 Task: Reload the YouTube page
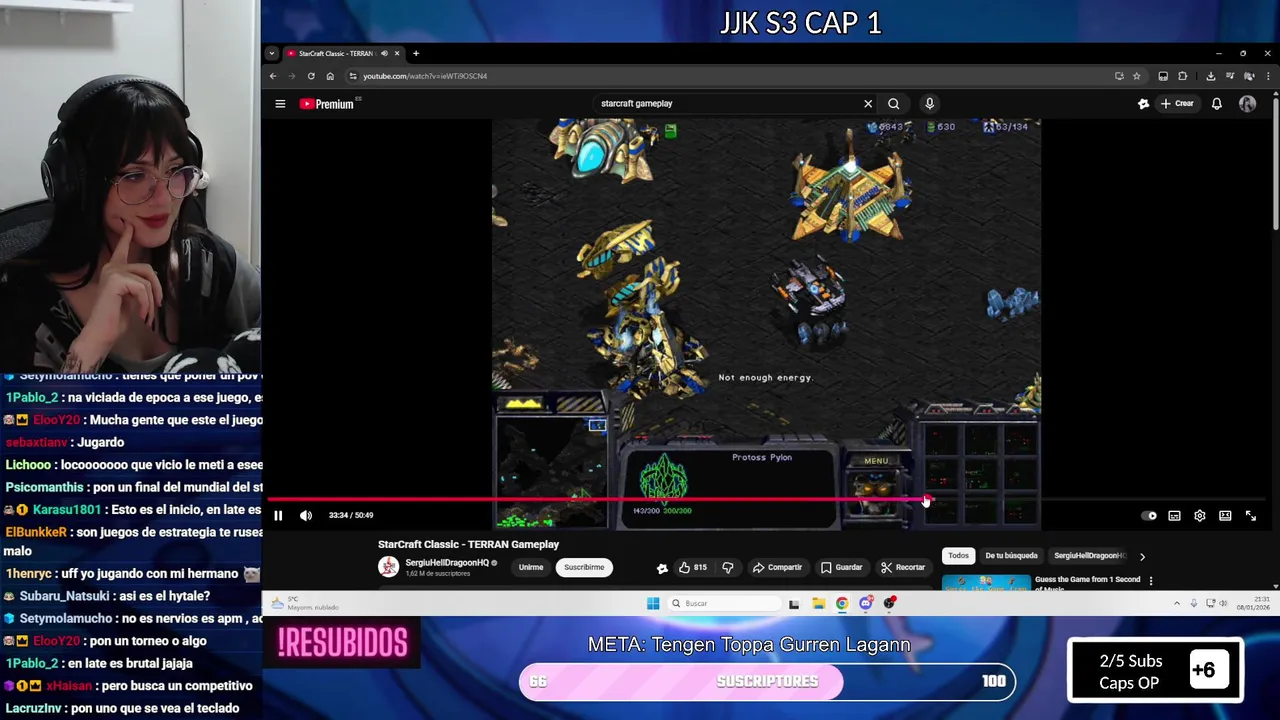tap(311, 76)
